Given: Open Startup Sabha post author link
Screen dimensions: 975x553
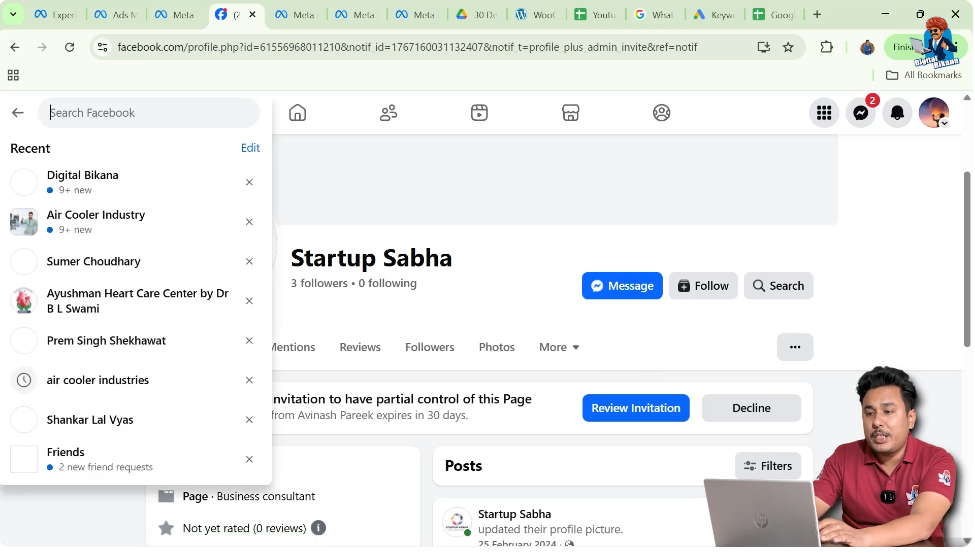Looking at the screenshot, I should pyautogui.click(x=515, y=514).
